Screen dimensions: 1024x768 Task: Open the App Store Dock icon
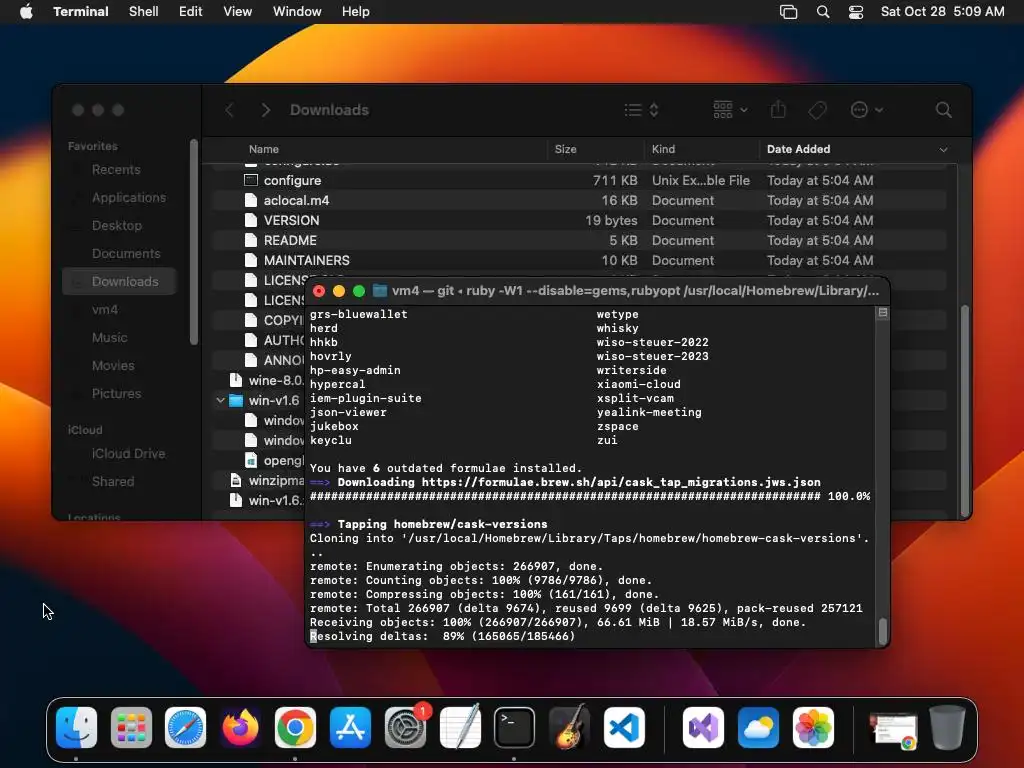coord(350,727)
